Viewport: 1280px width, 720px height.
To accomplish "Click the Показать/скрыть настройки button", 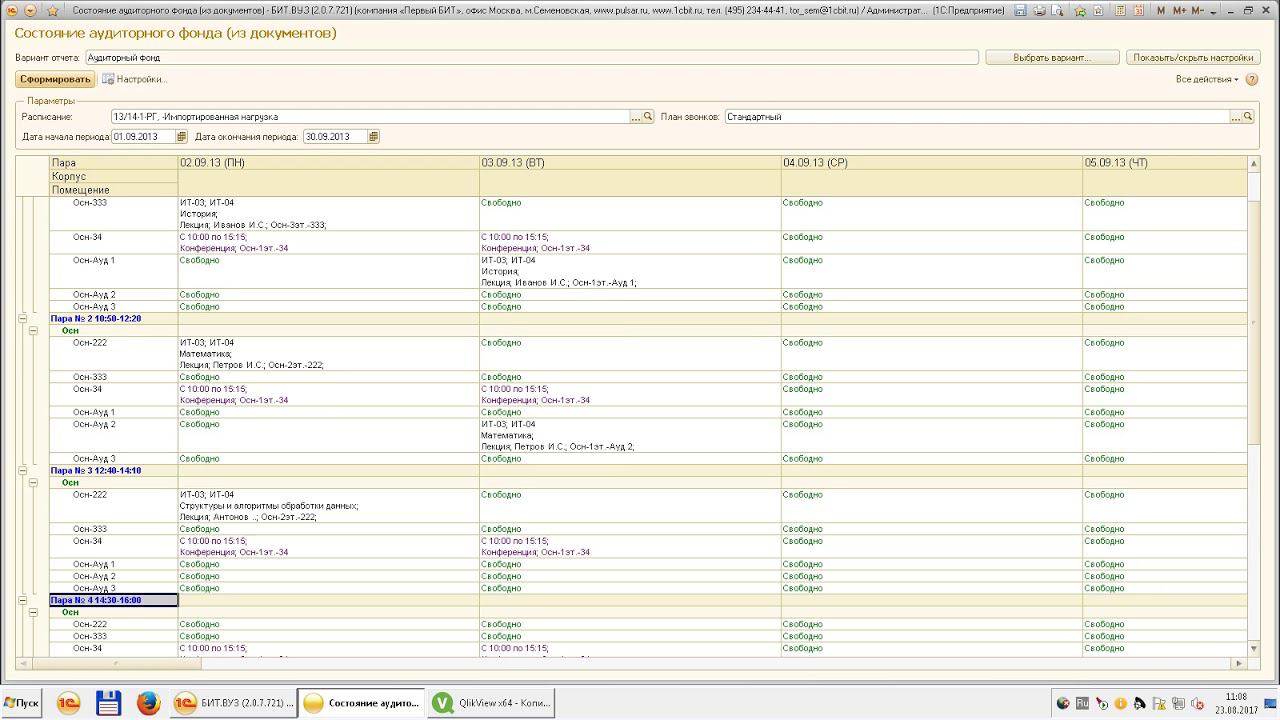I will tap(1193, 58).
